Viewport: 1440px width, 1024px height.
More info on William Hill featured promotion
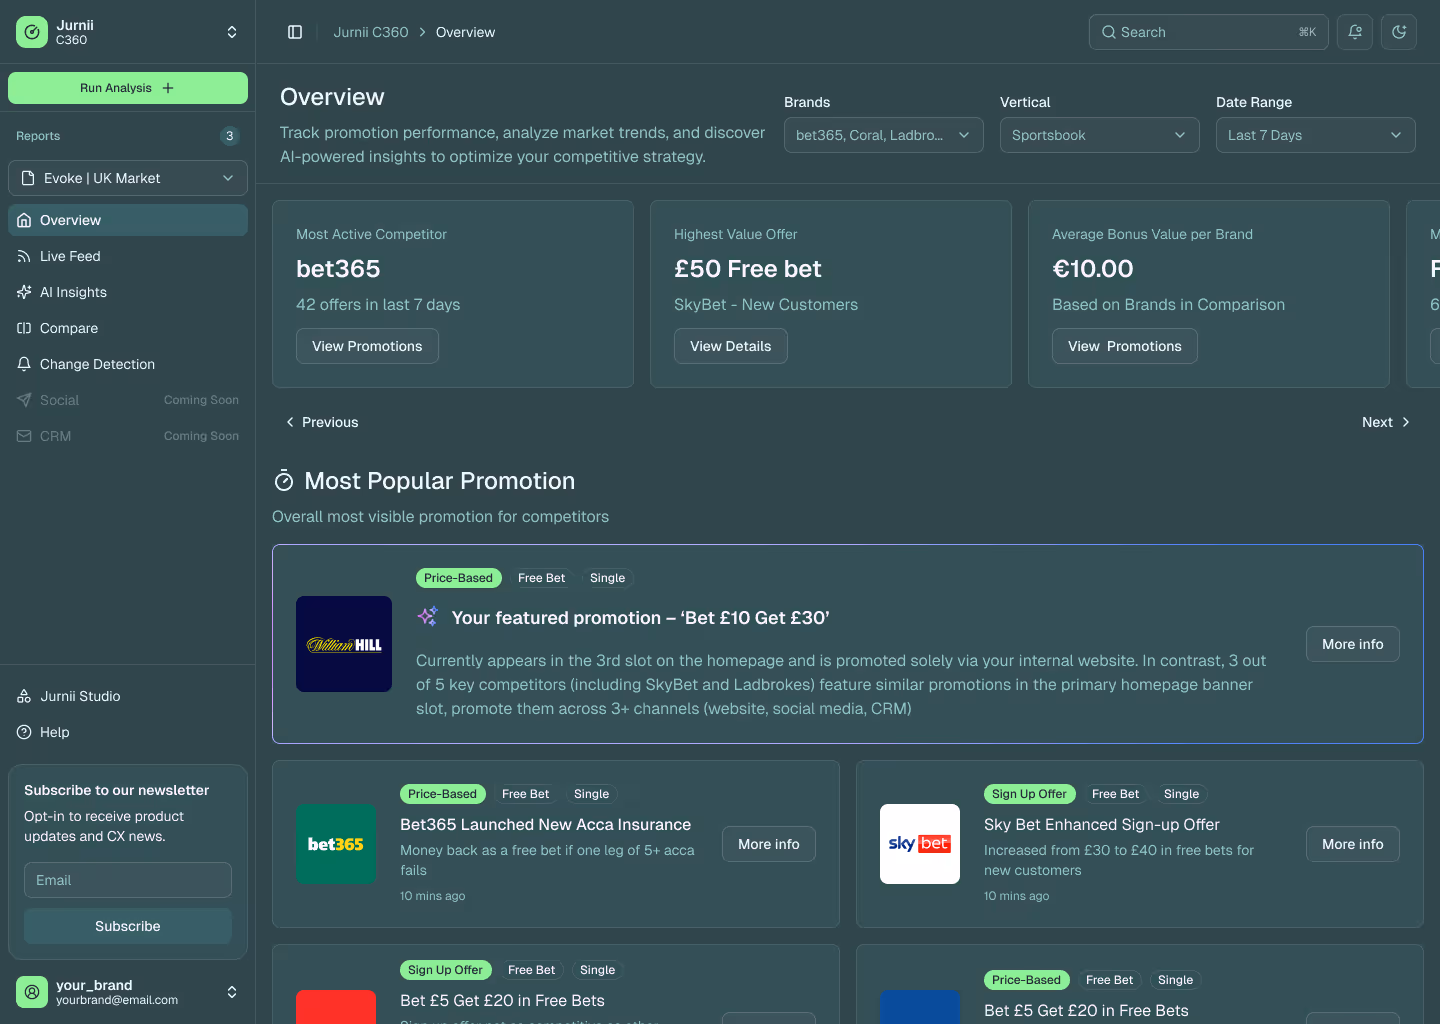(1353, 644)
